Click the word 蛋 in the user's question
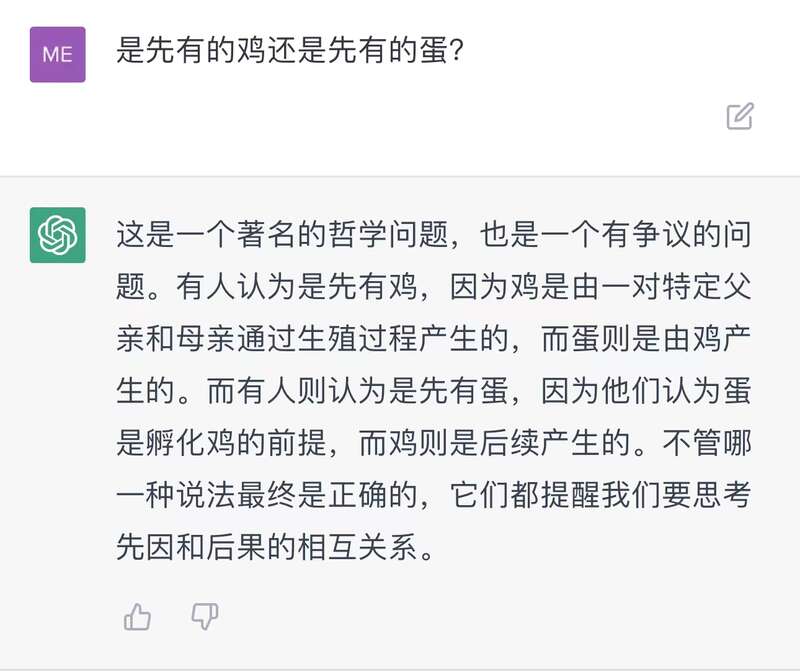This screenshot has width=800, height=672. [434, 51]
